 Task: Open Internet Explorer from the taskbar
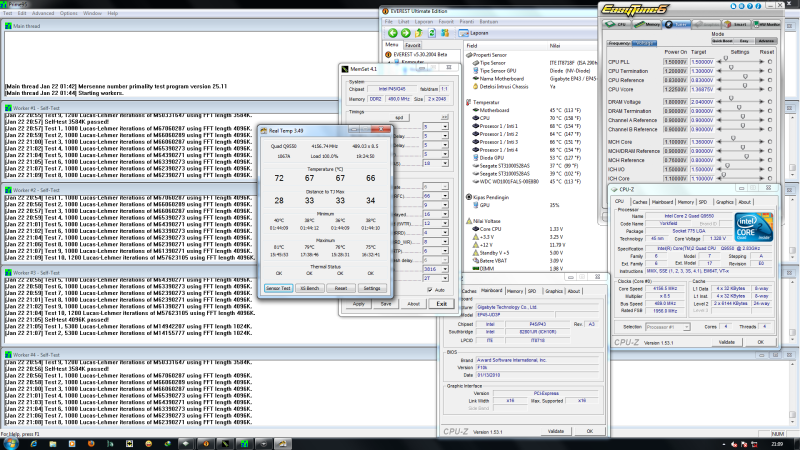[33, 444]
